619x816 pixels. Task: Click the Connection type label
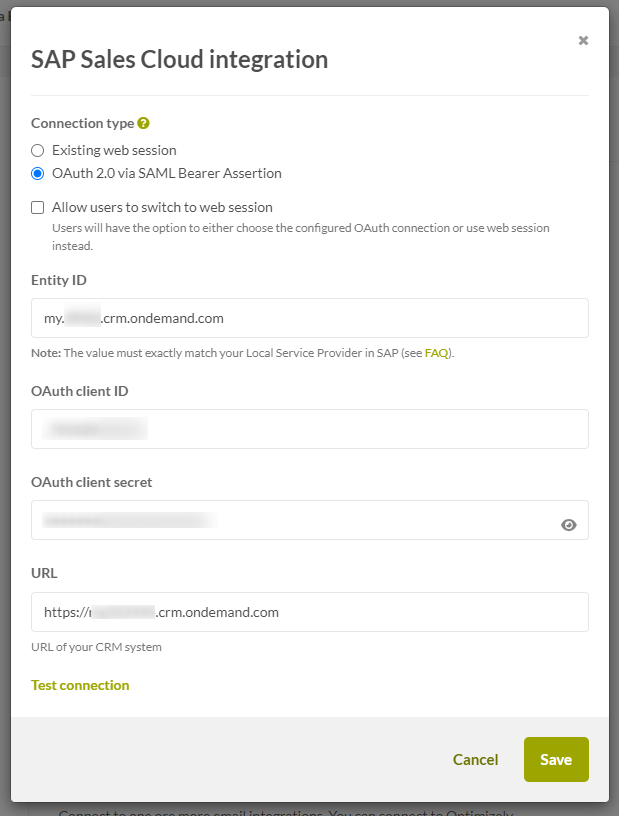coord(80,123)
